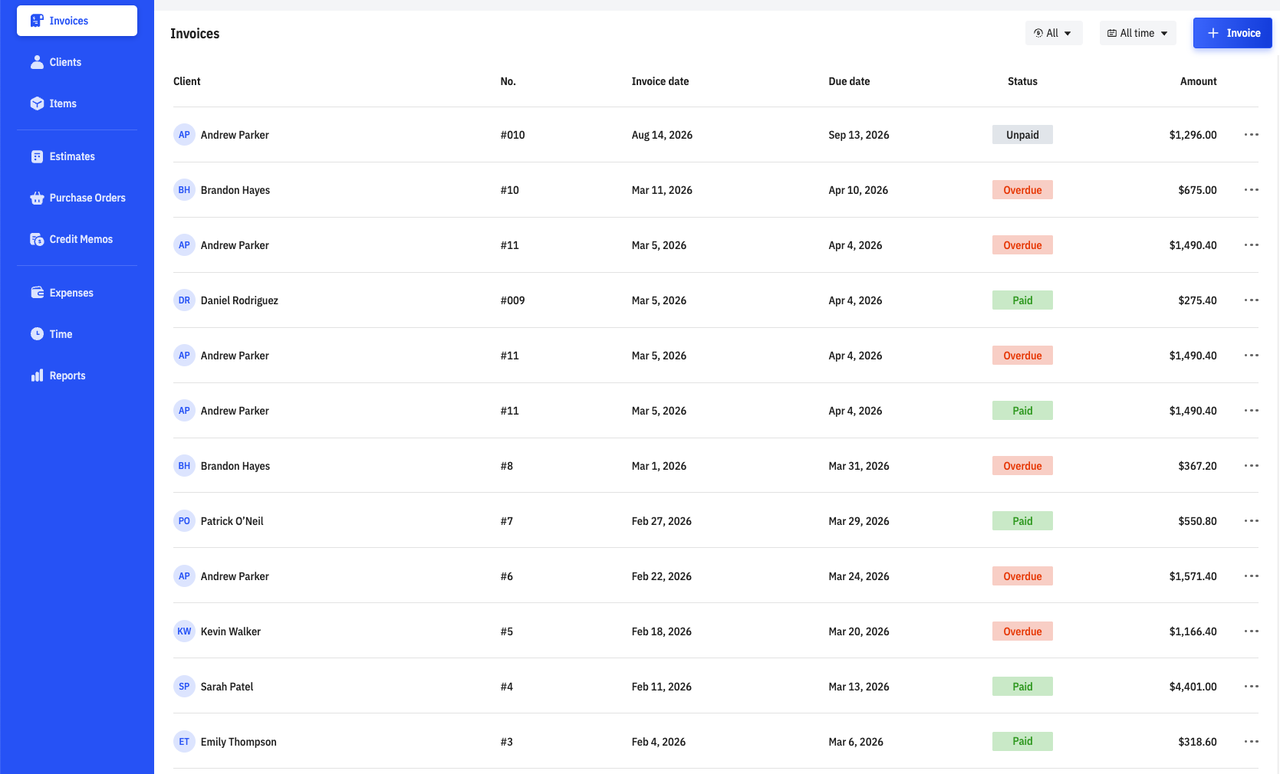This screenshot has width=1280, height=774.
Task: Click client name Kevin Walker
Action: 231,632
